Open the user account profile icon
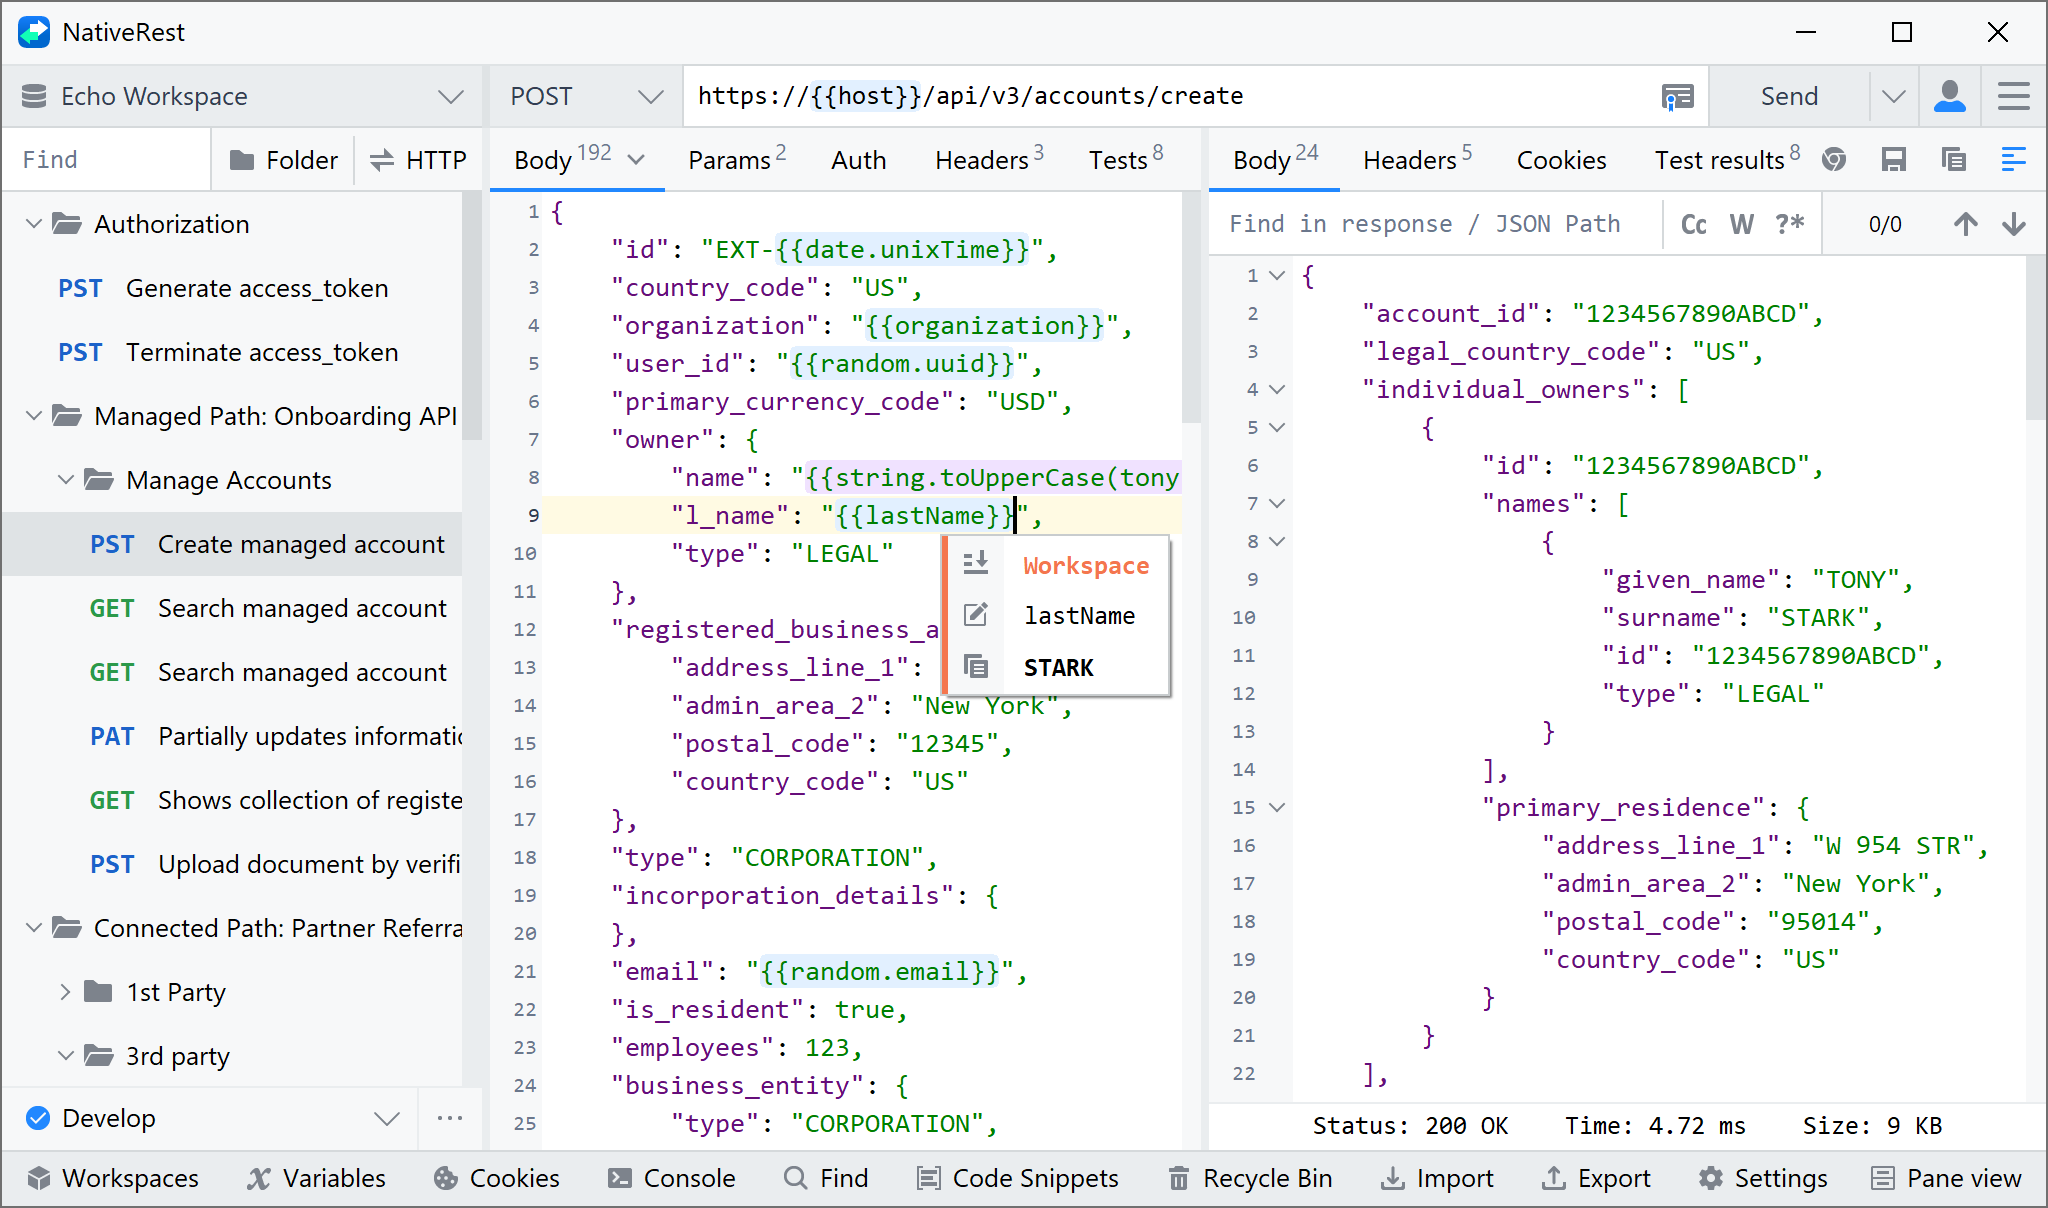 pyautogui.click(x=1949, y=97)
